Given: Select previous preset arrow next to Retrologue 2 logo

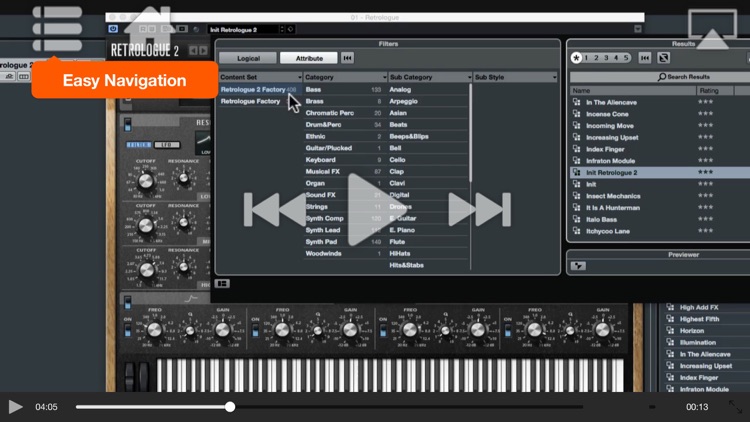Looking at the screenshot, I should coord(193,50).
